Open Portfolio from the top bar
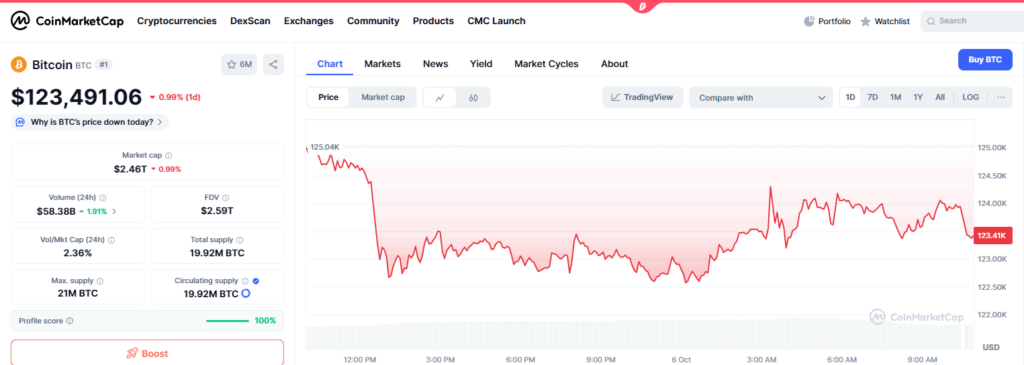 tap(827, 22)
